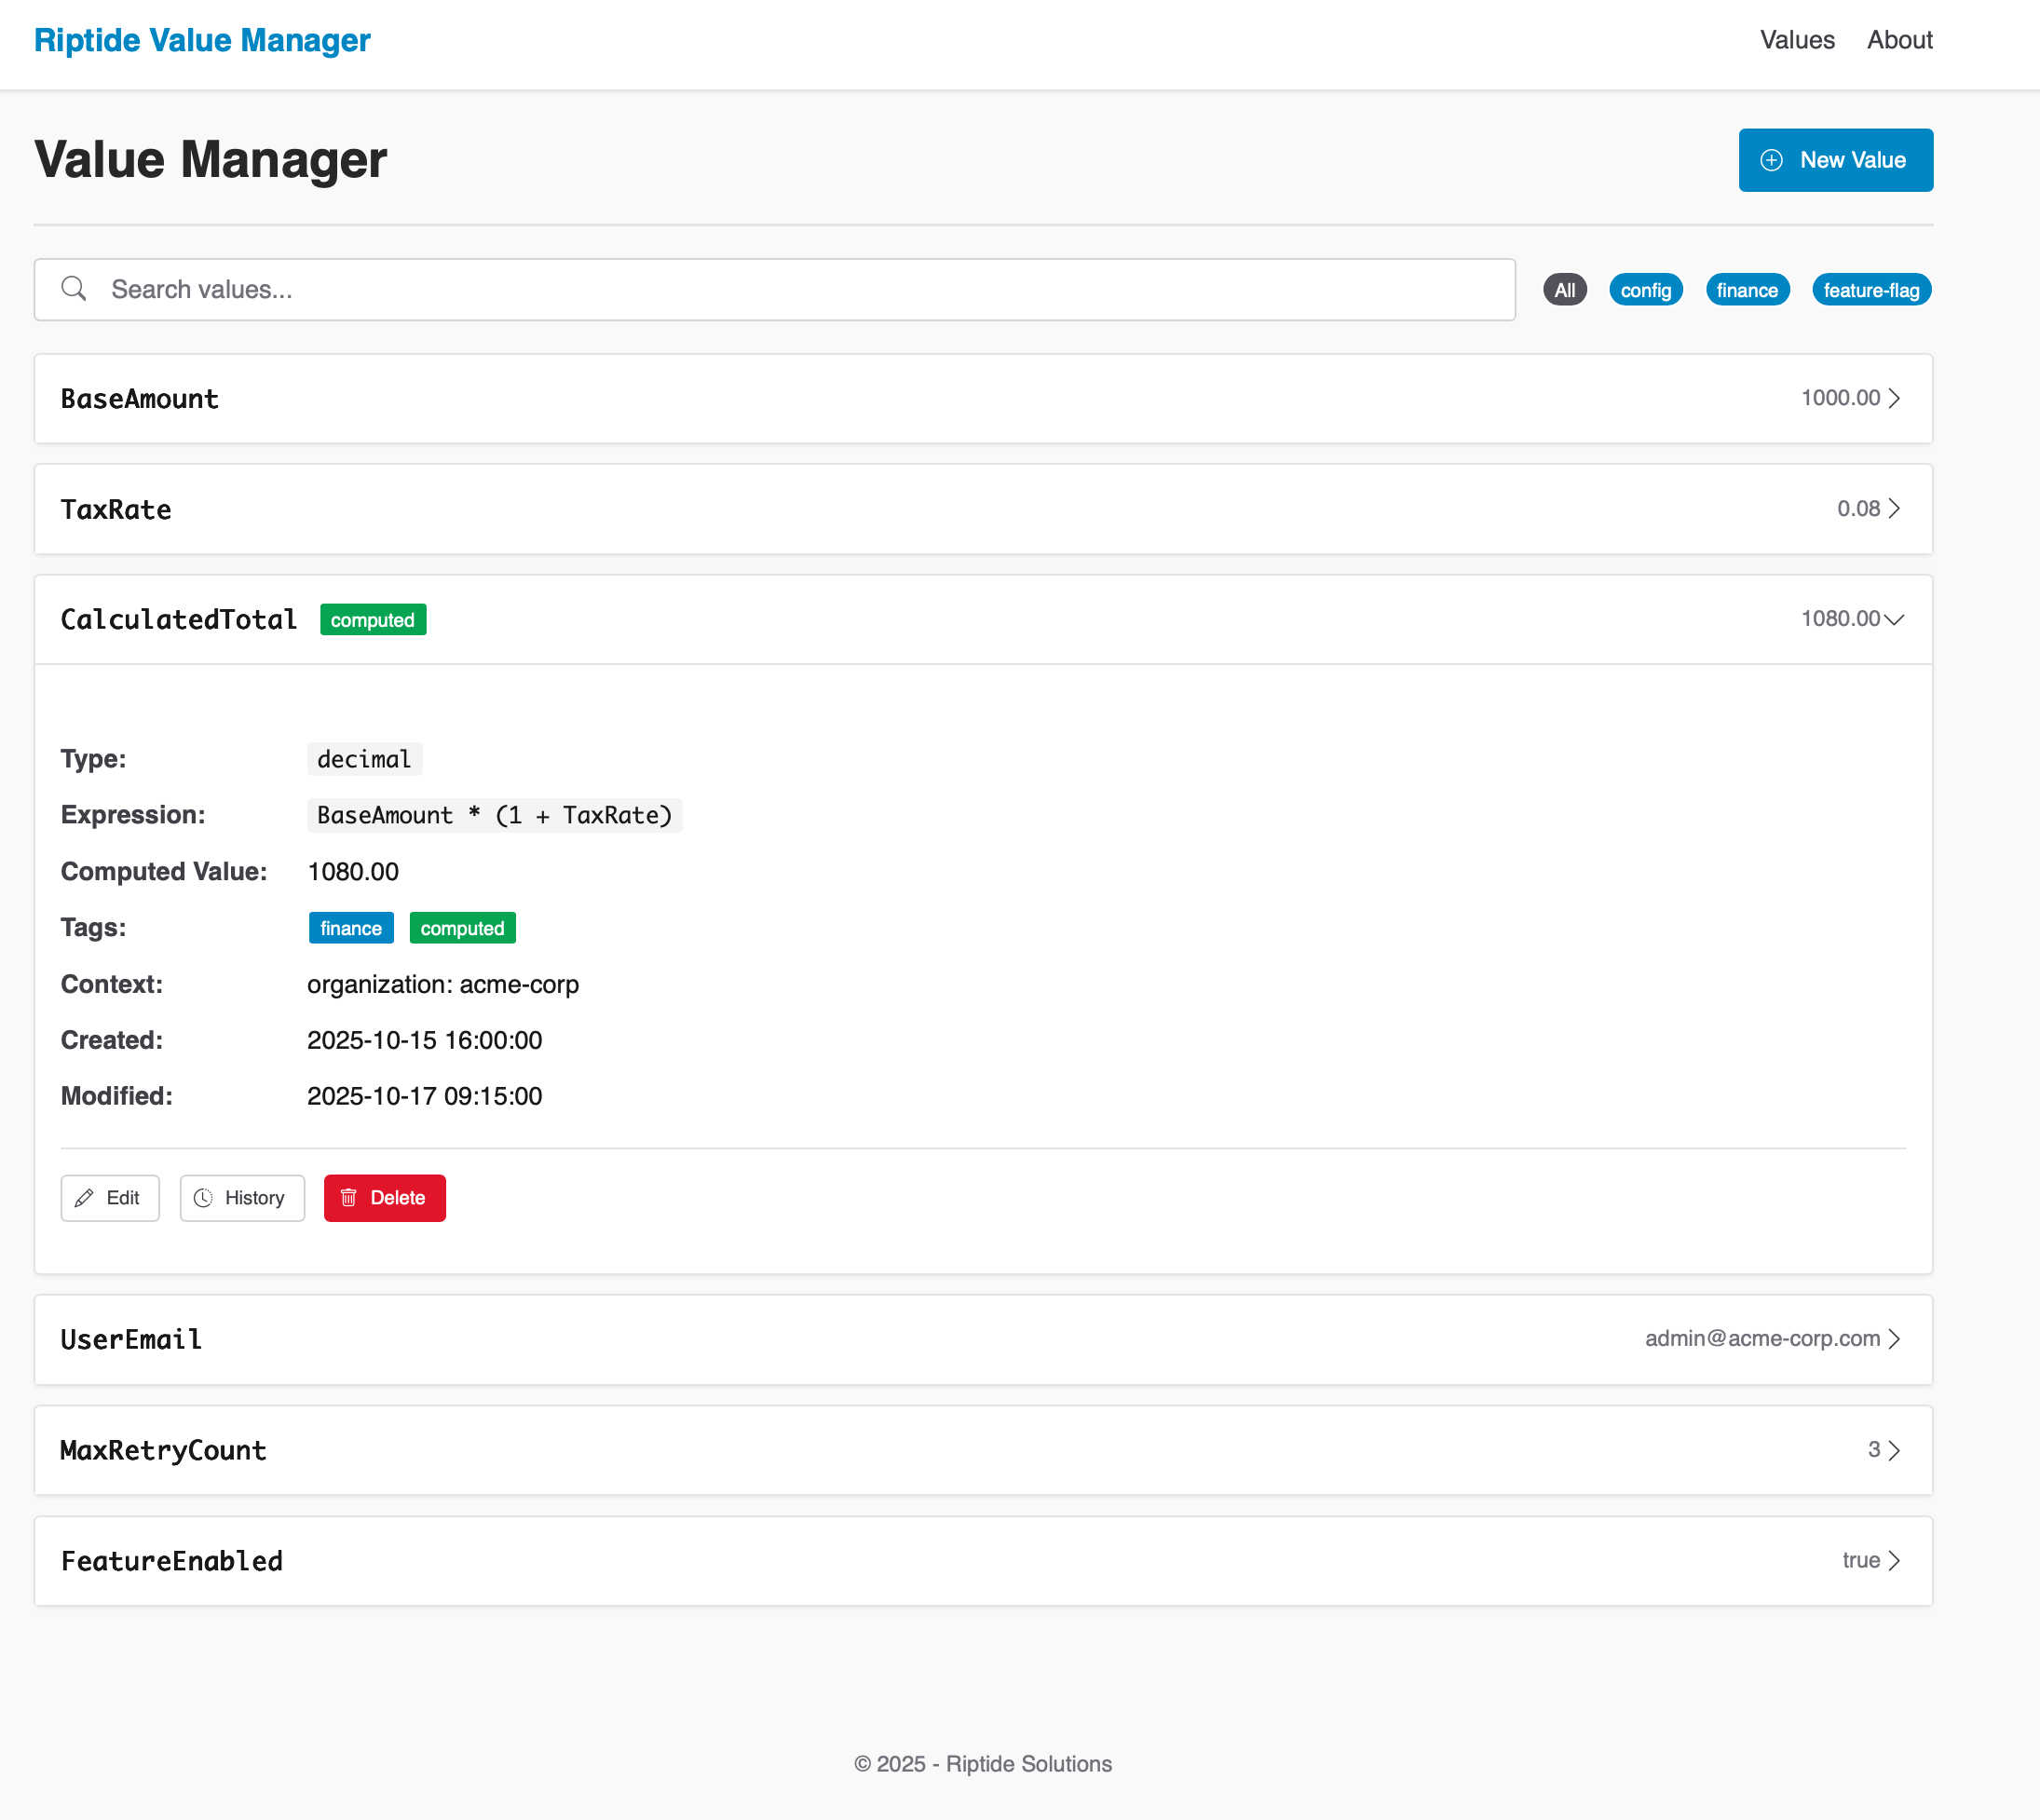Click the plus icon on New Value
This screenshot has height=1820, width=2040.
click(x=1771, y=160)
